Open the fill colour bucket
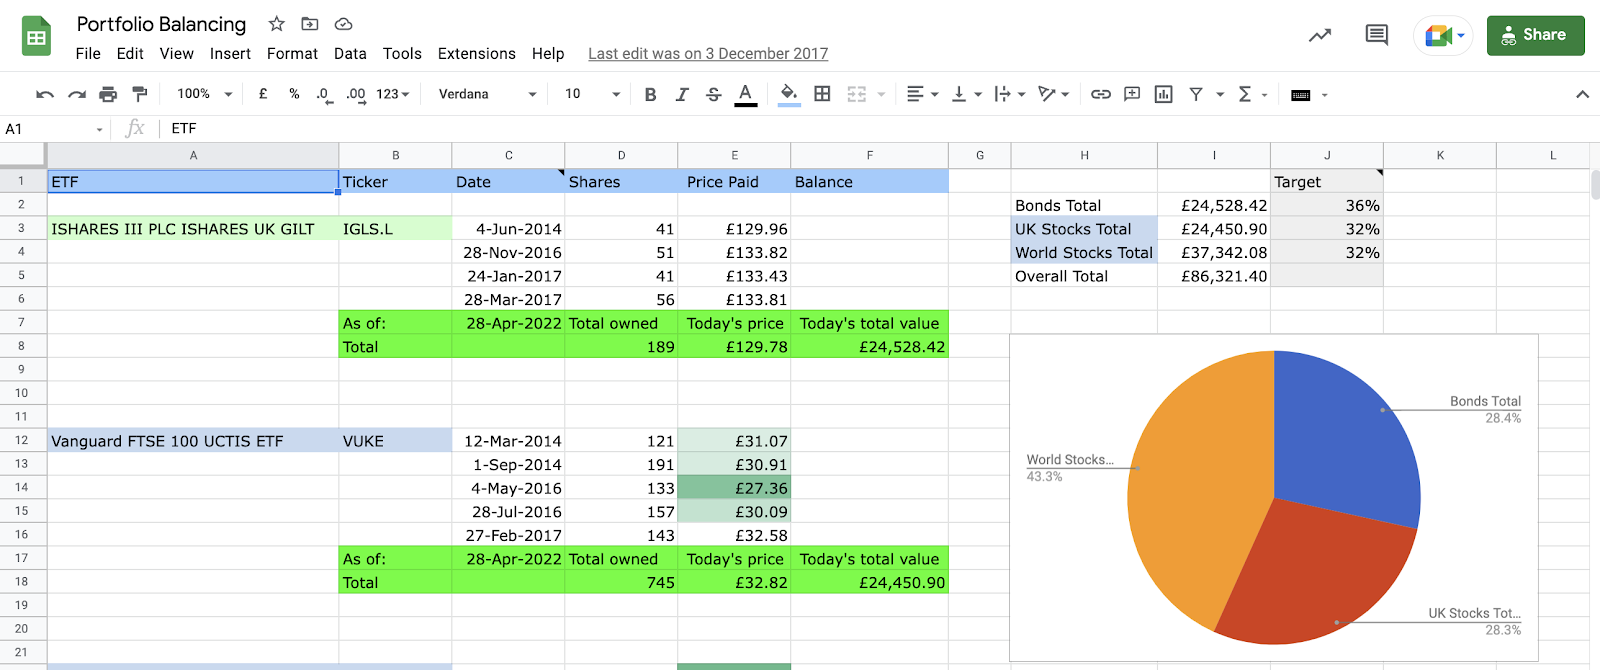This screenshot has width=1600, height=670. click(x=789, y=94)
